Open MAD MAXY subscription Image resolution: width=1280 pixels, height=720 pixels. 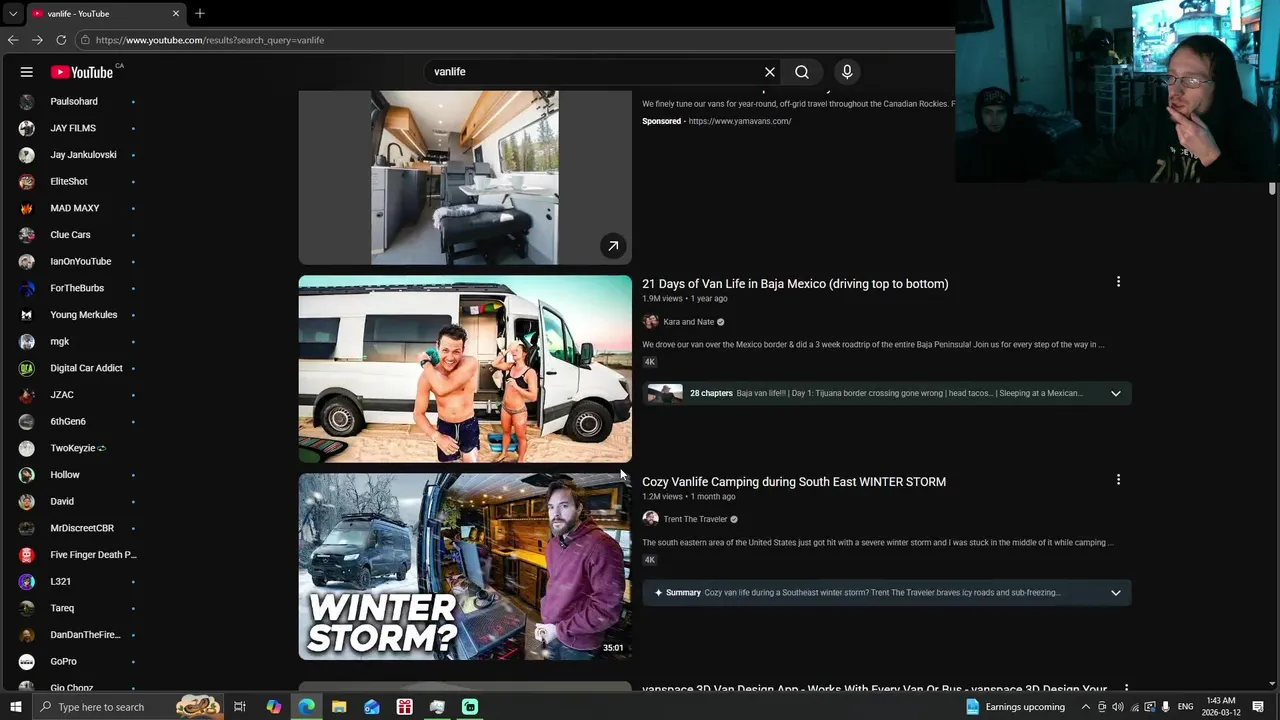[75, 208]
